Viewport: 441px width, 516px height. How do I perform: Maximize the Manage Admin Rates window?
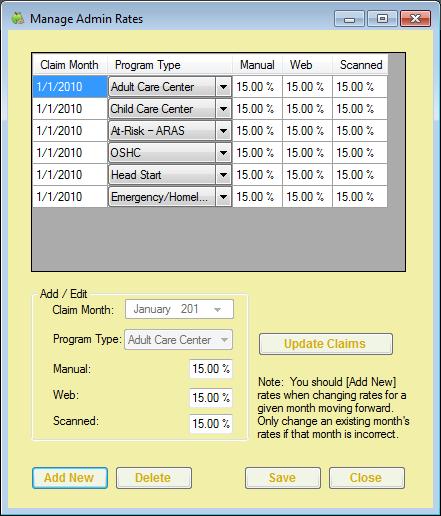(382, 19)
